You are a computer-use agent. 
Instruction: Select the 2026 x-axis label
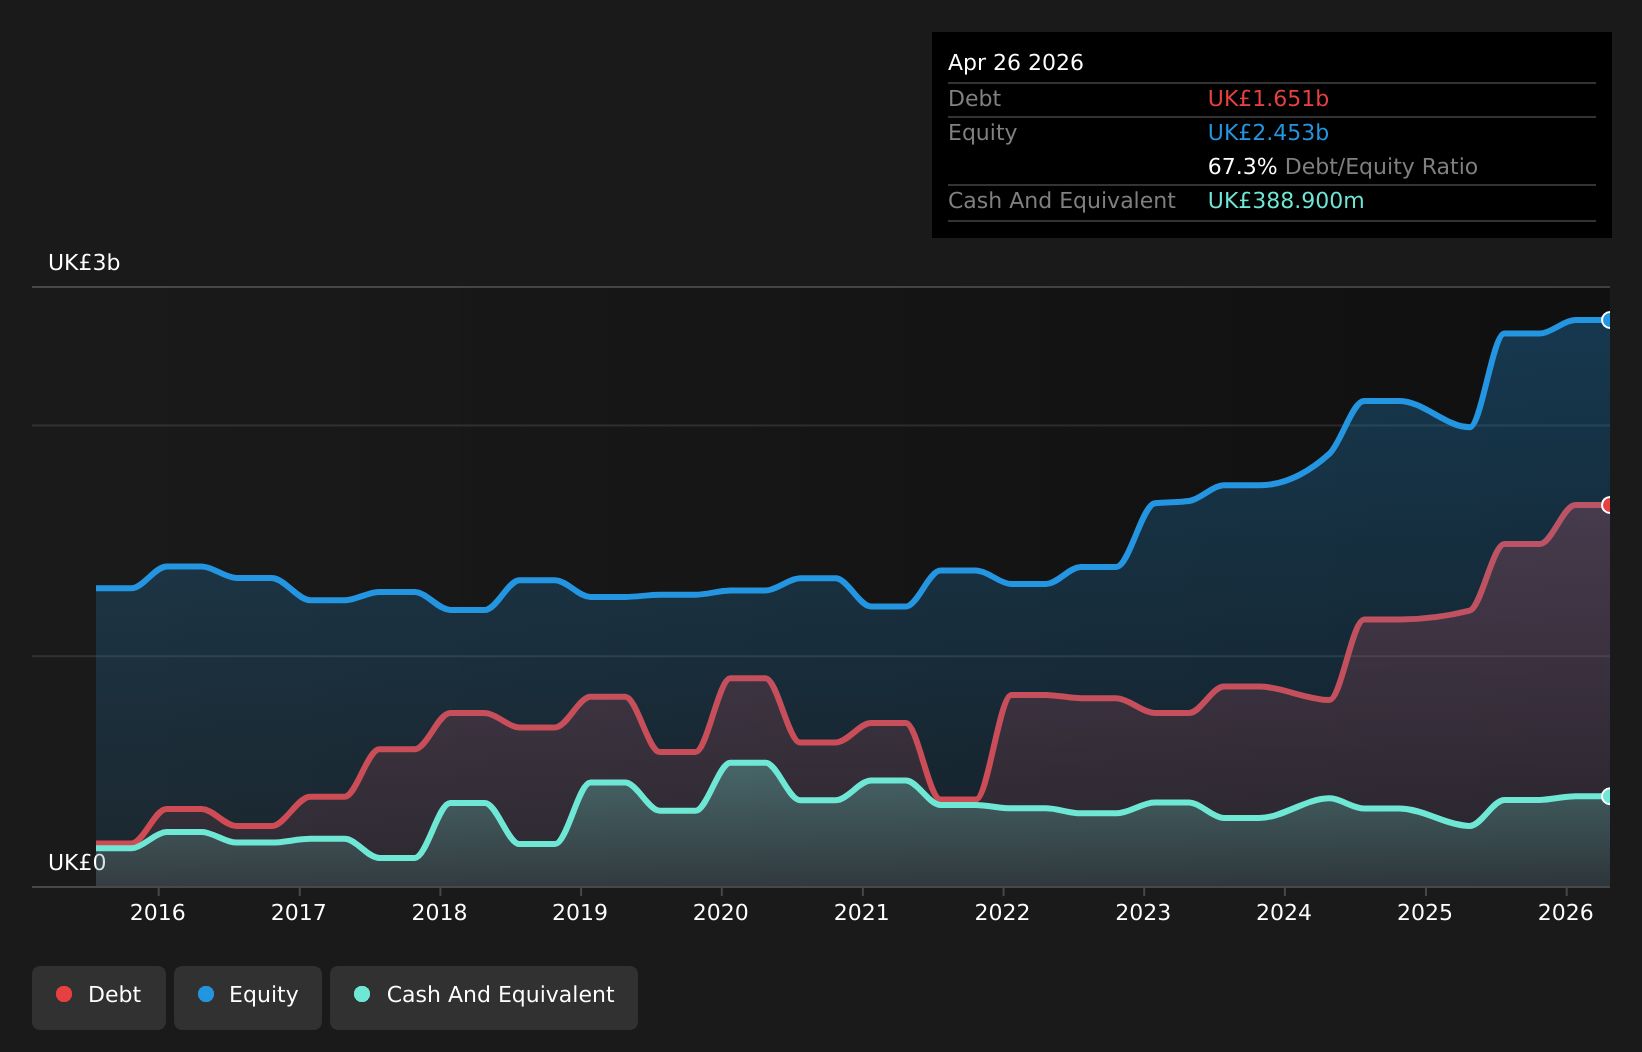pos(1566,912)
